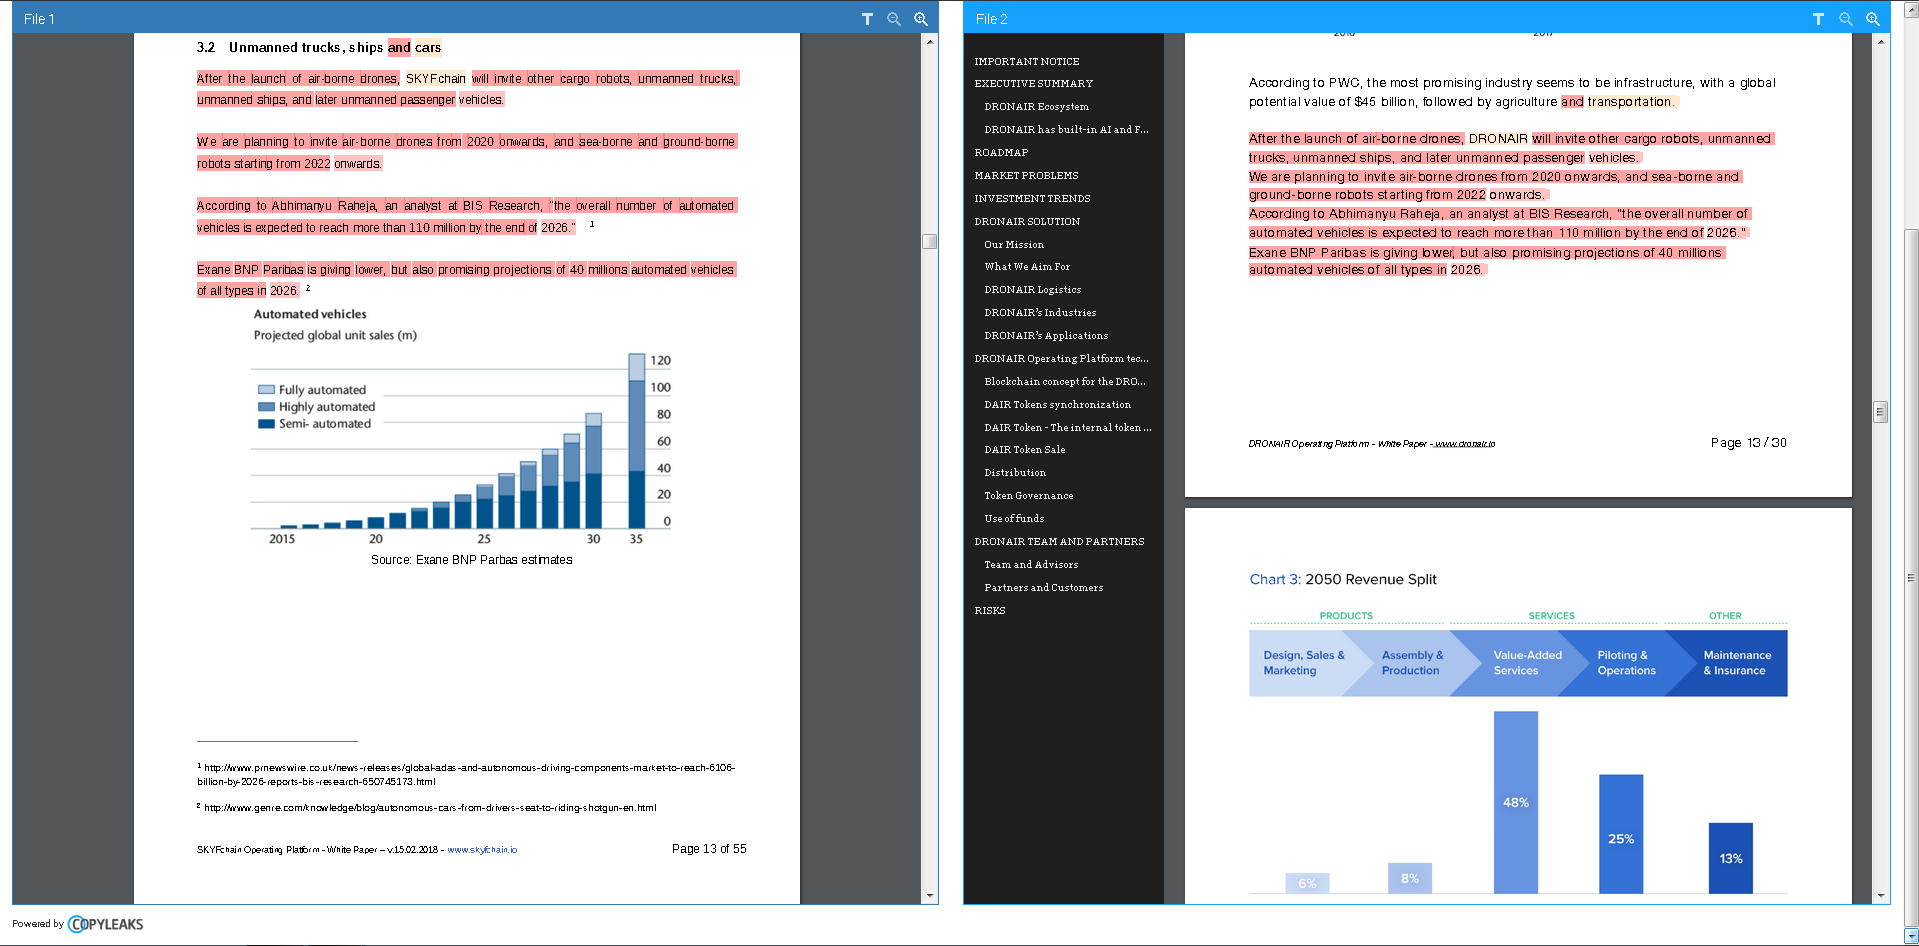Jump to DRONAIR SOLUTION in outline

[1027, 222]
